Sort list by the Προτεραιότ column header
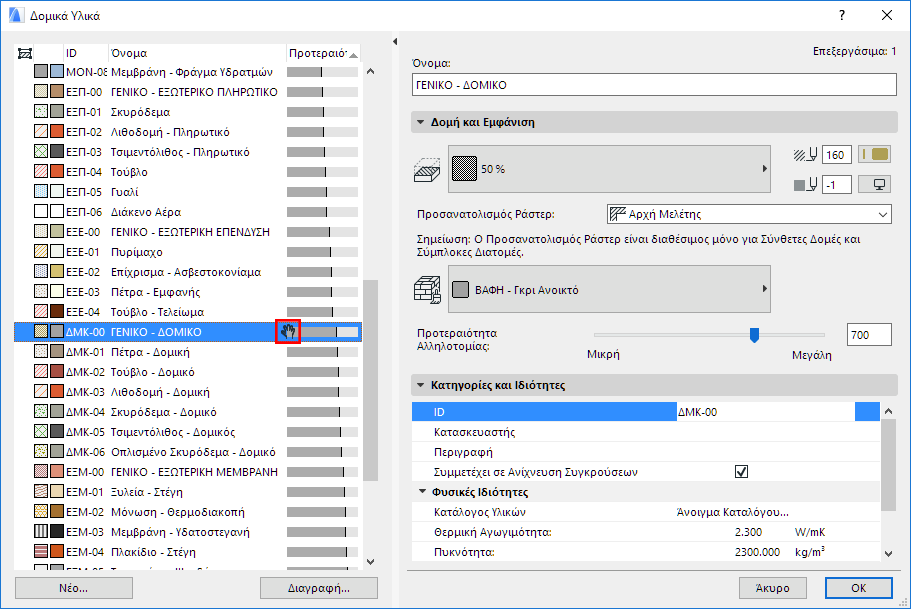911x609 pixels. click(x=323, y=53)
